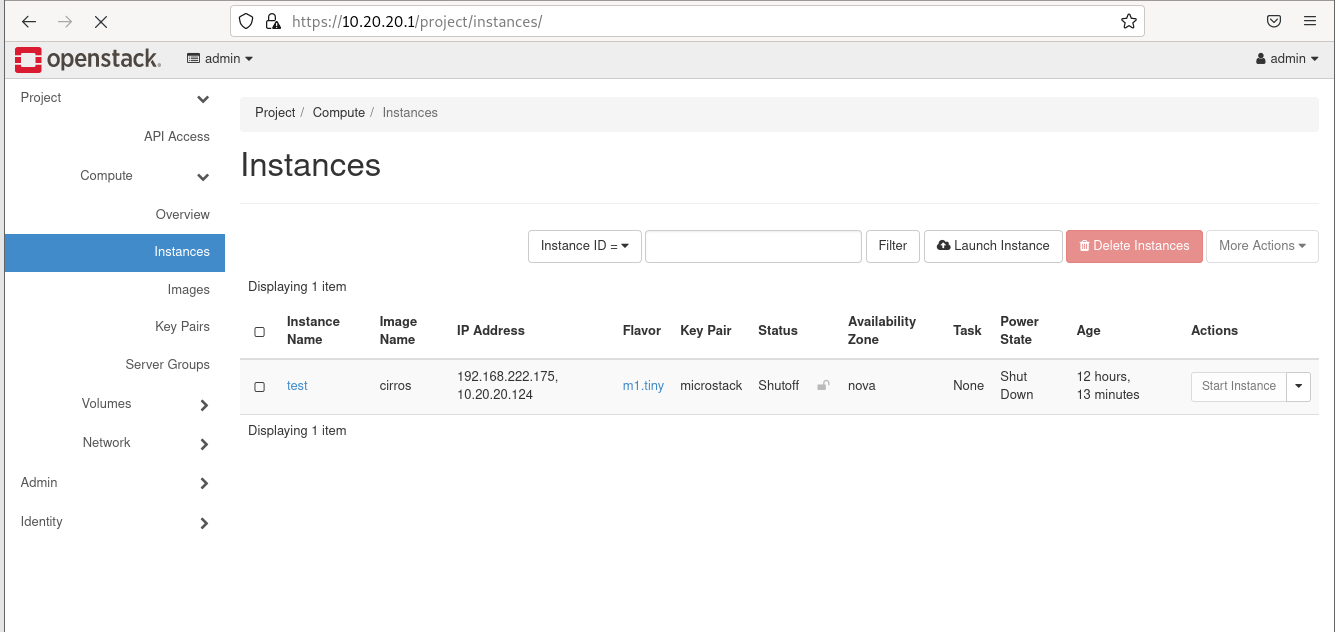The image size is (1335, 632).
Task: Check the checkbox for instance test
Action: pyautogui.click(x=259, y=386)
